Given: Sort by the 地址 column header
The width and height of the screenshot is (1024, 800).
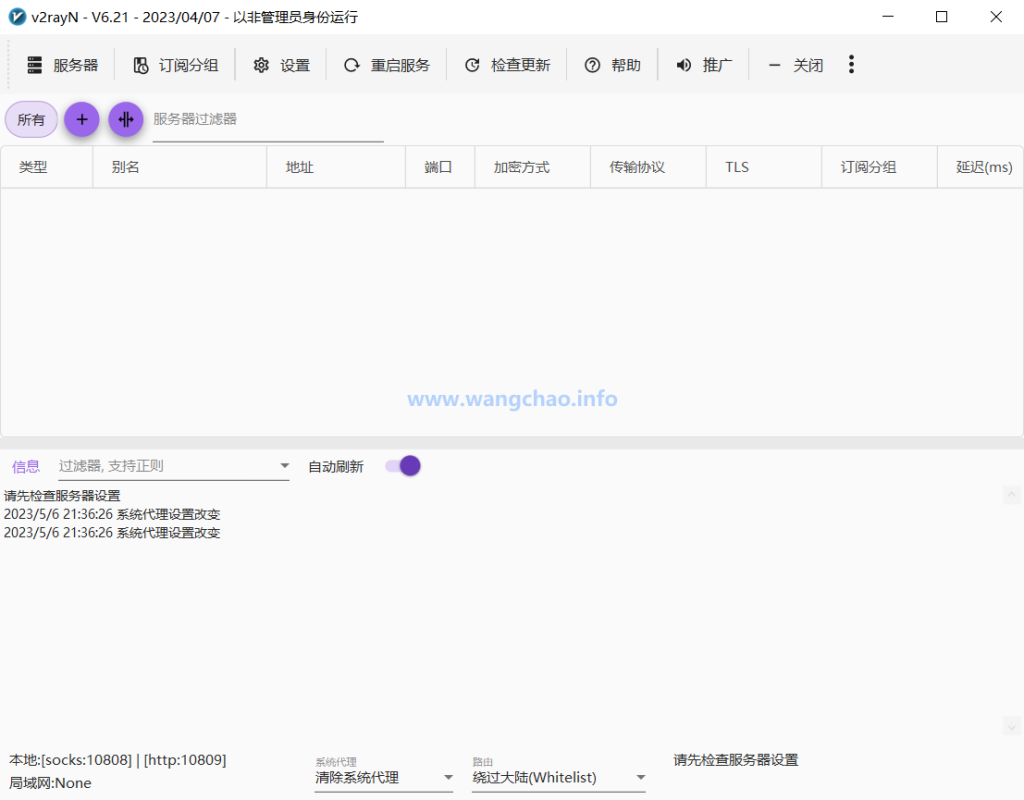Looking at the screenshot, I should 336,167.
